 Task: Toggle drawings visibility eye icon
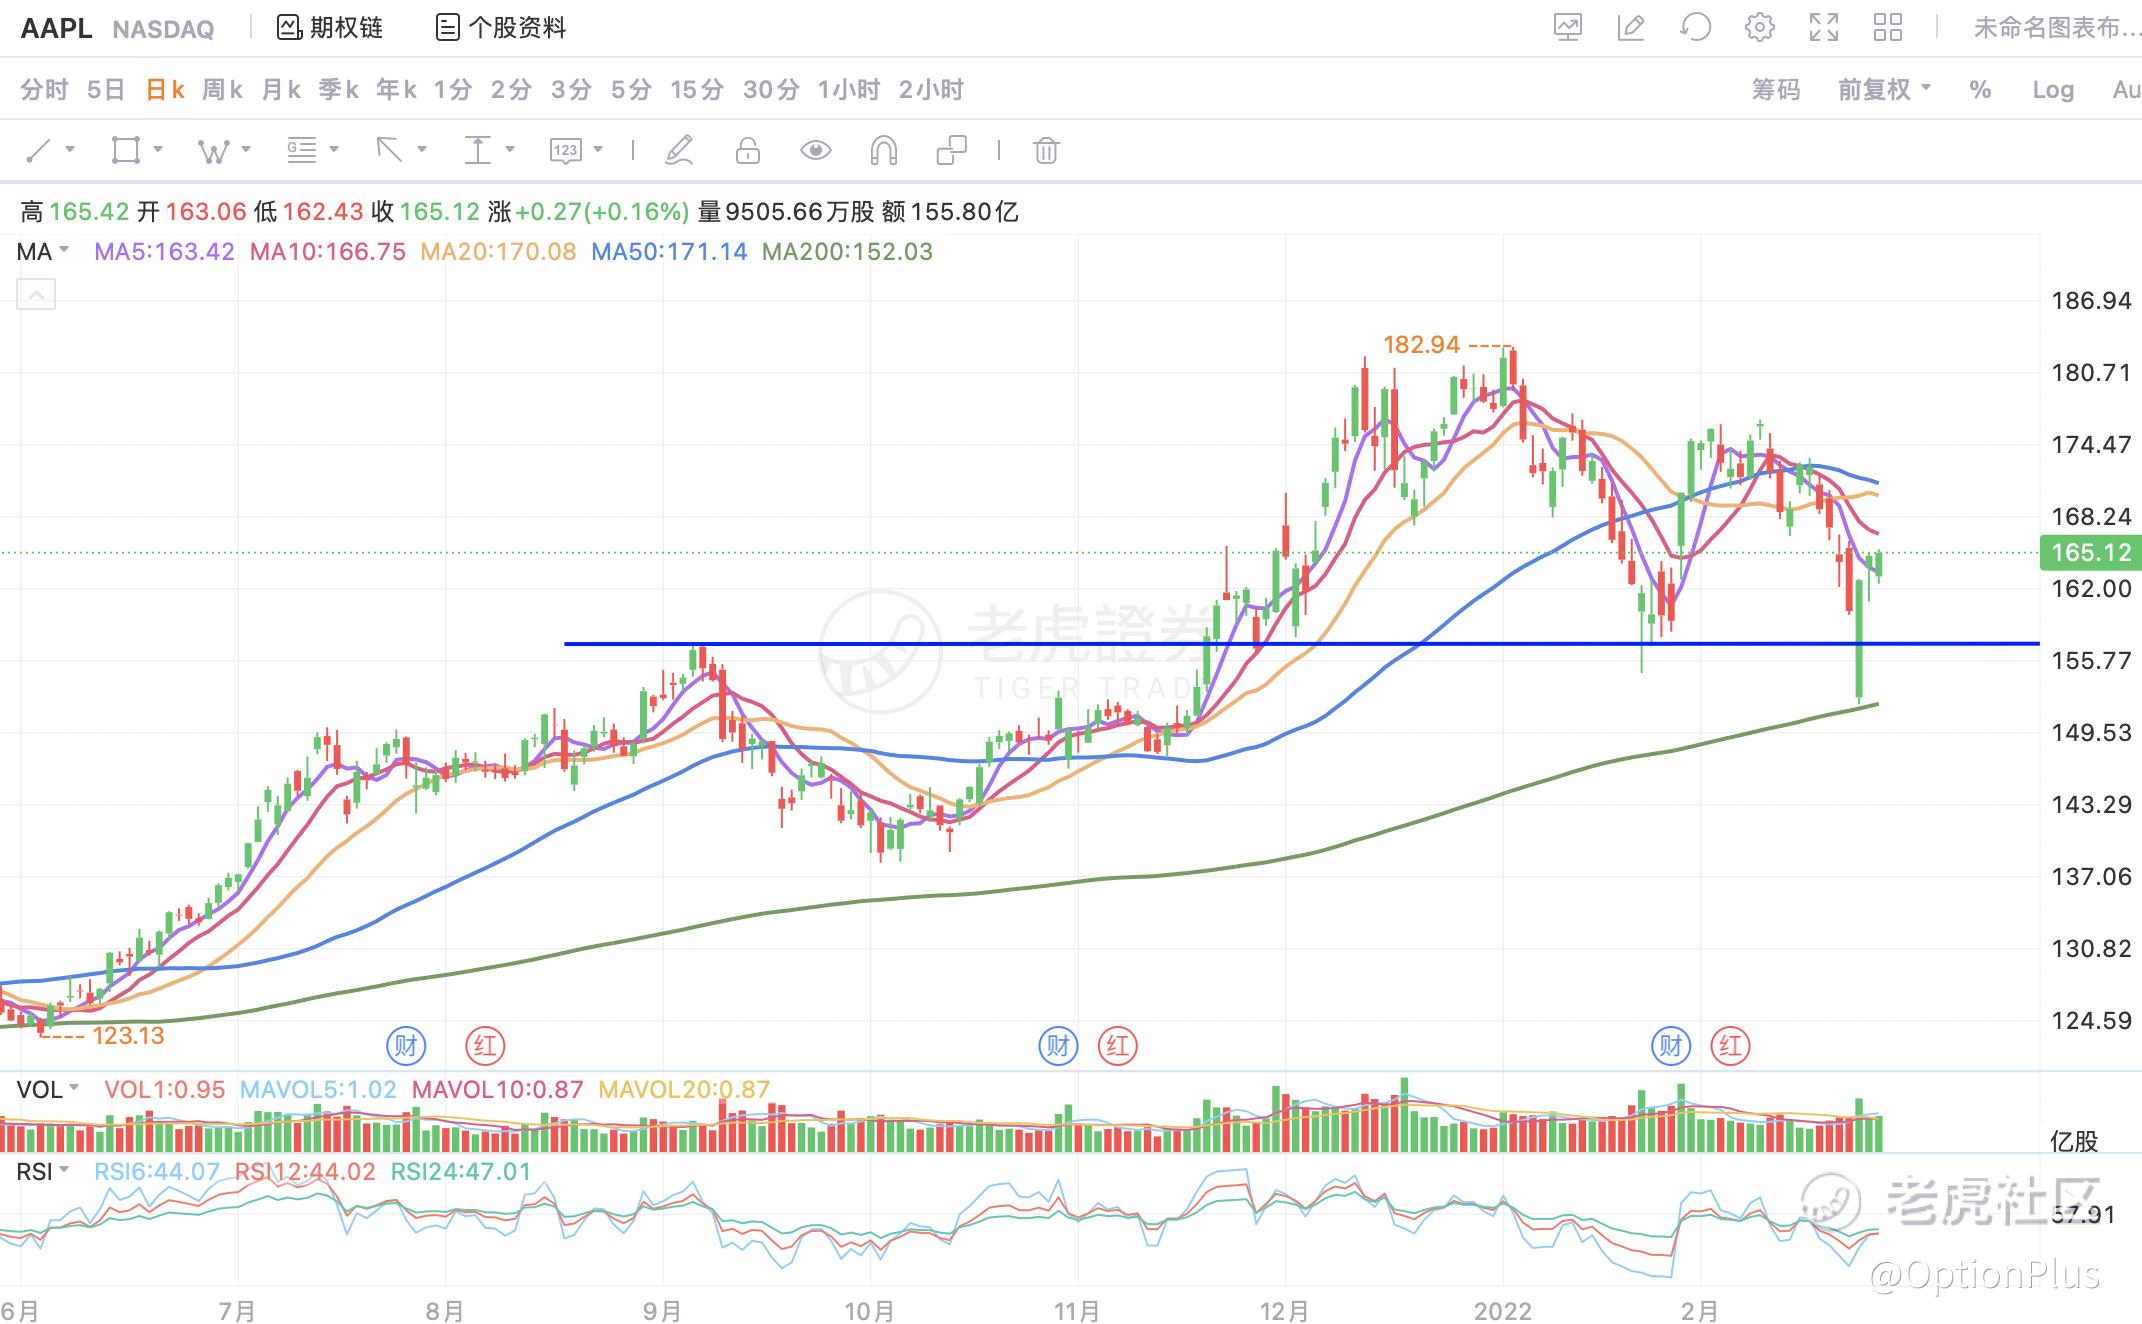[x=816, y=151]
